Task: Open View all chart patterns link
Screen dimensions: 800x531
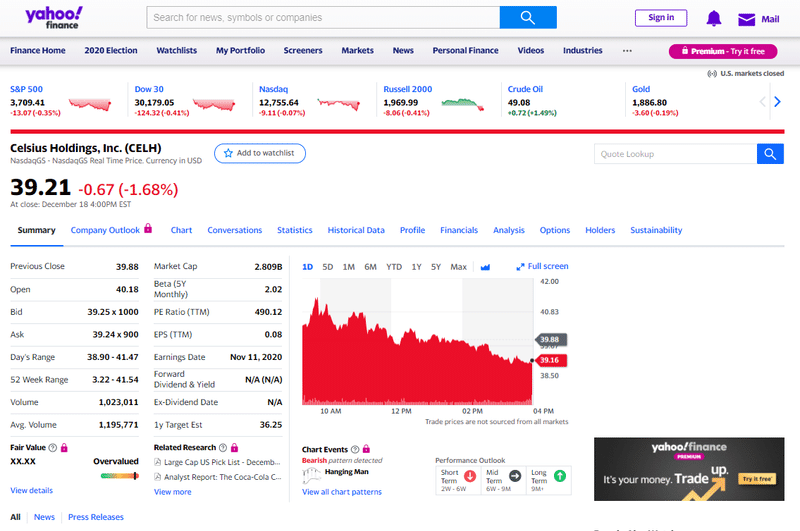Action: [342, 492]
